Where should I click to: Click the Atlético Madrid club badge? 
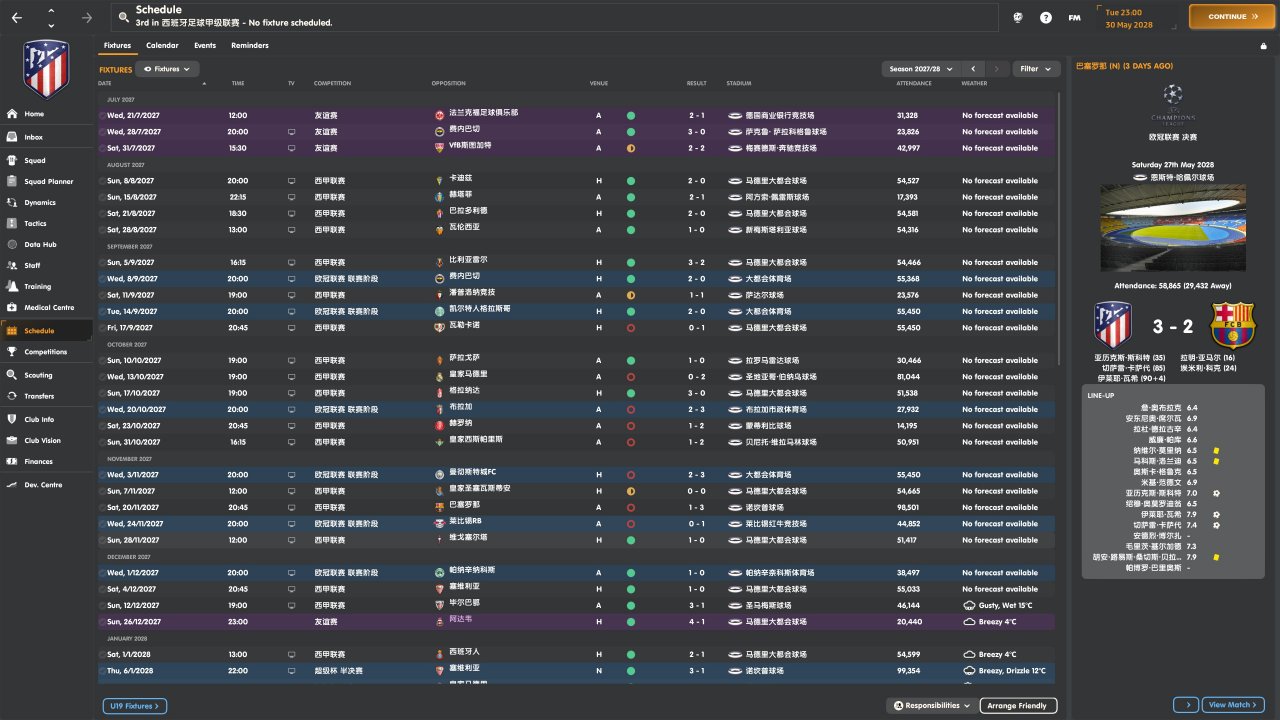[46, 68]
